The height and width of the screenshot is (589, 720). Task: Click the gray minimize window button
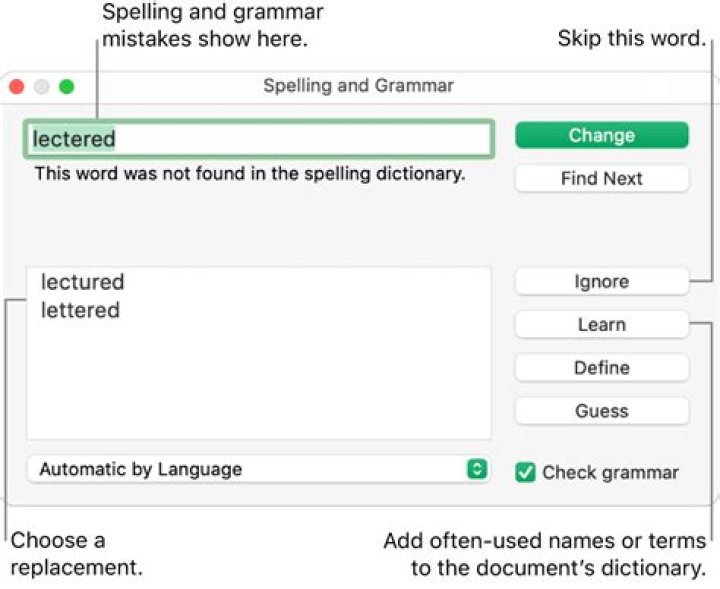42,86
